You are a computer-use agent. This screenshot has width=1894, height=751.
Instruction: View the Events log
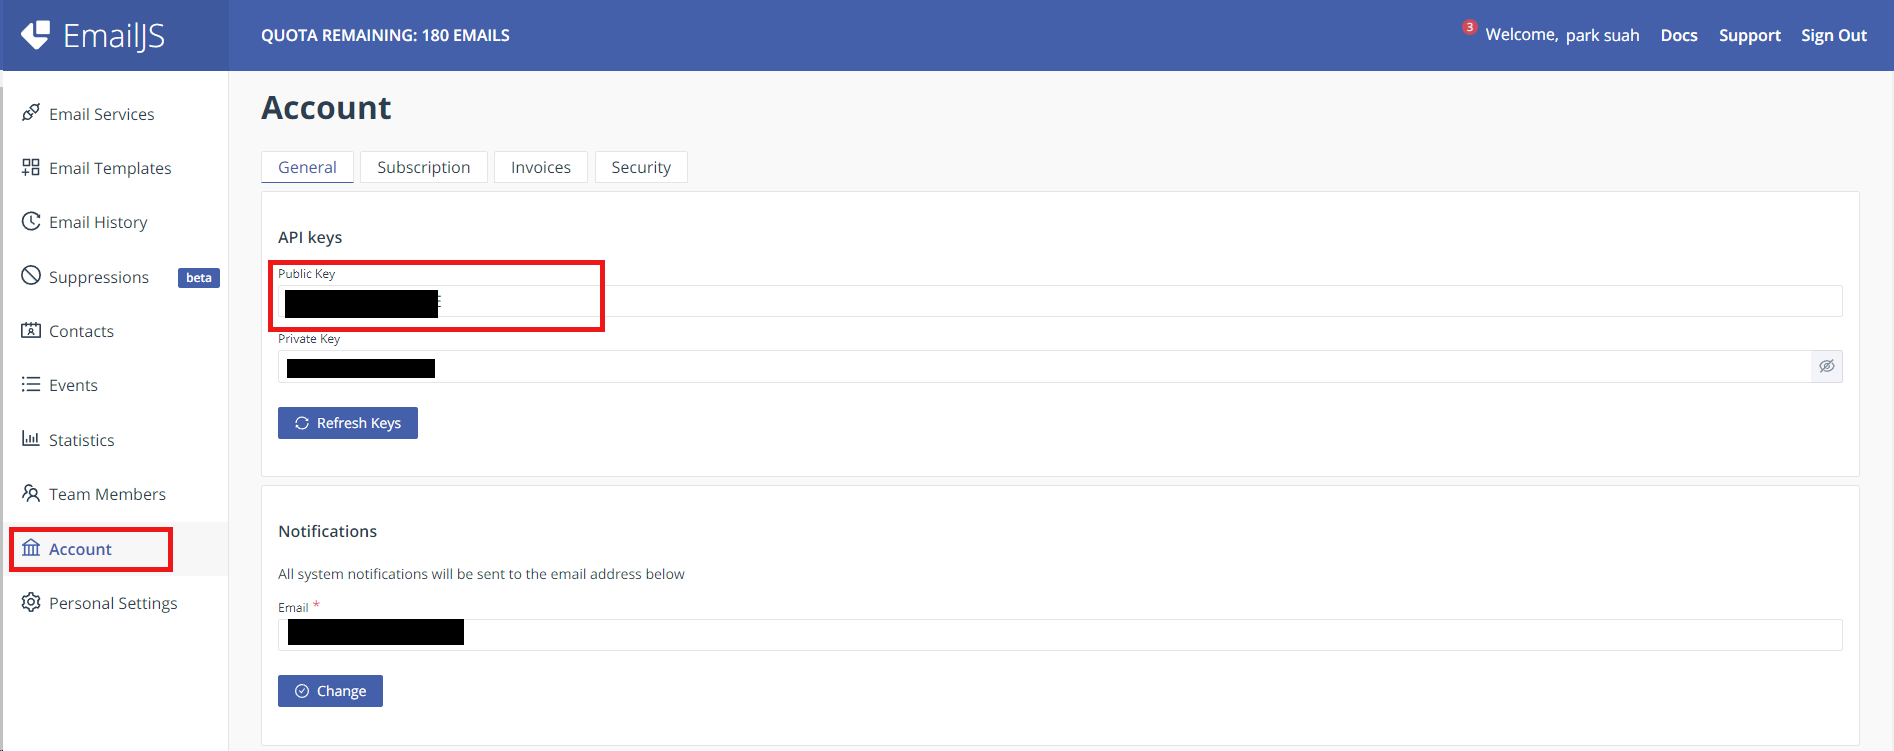73,385
